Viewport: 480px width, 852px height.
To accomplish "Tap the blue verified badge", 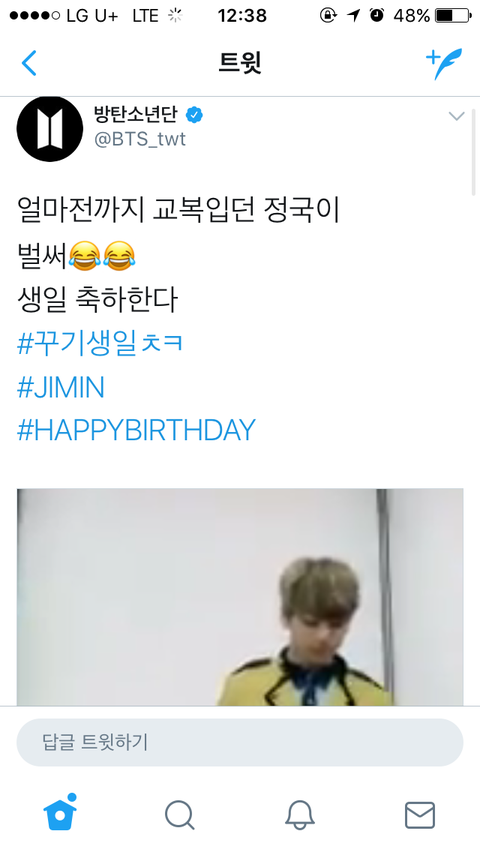I will 194,115.
